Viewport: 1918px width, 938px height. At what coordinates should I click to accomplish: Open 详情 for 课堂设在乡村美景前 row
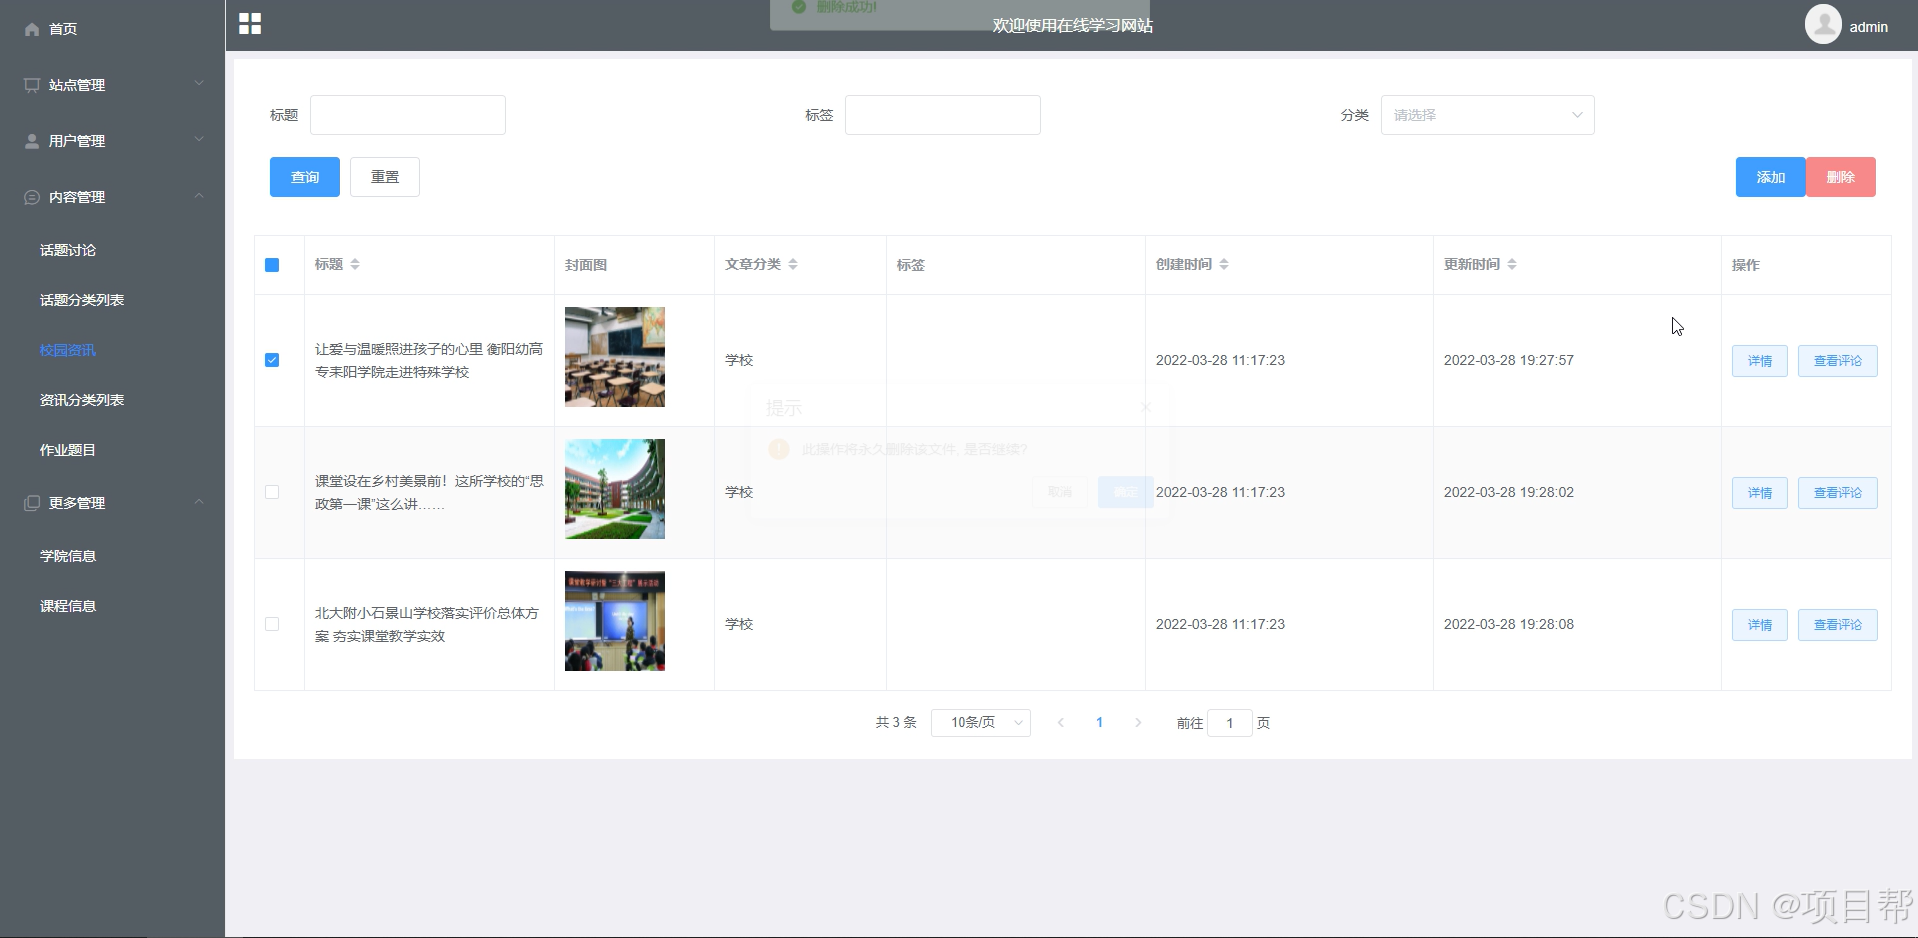pyautogui.click(x=1760, y=493)
